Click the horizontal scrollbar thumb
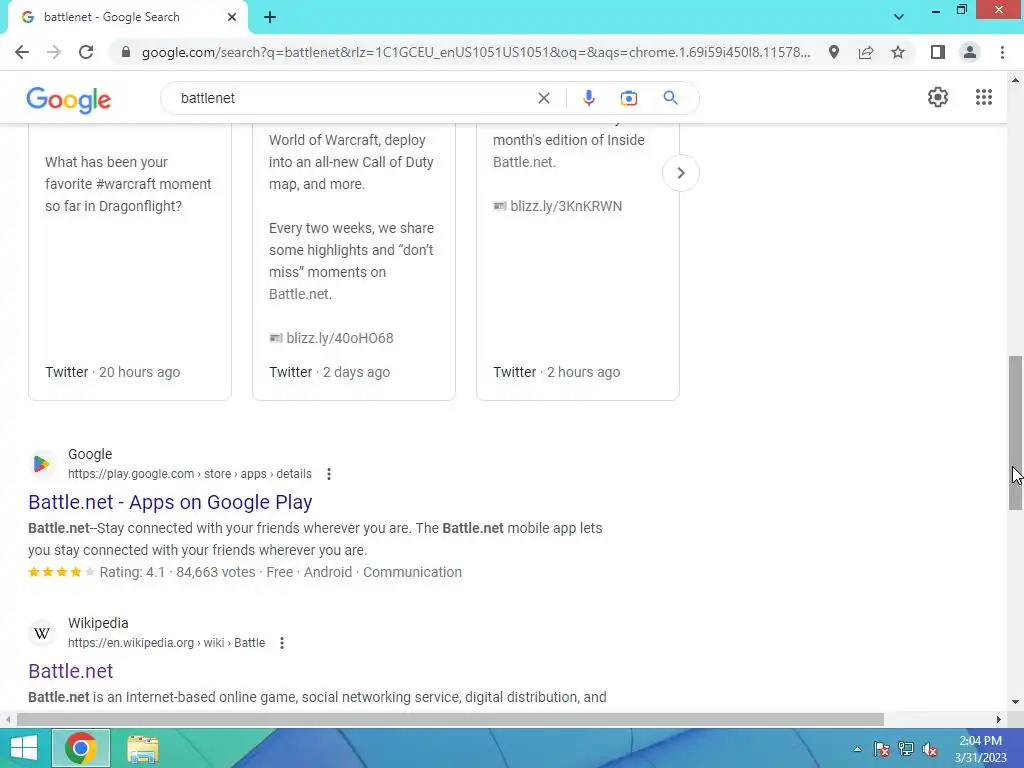1024x768 pixels. pos(450,720)
